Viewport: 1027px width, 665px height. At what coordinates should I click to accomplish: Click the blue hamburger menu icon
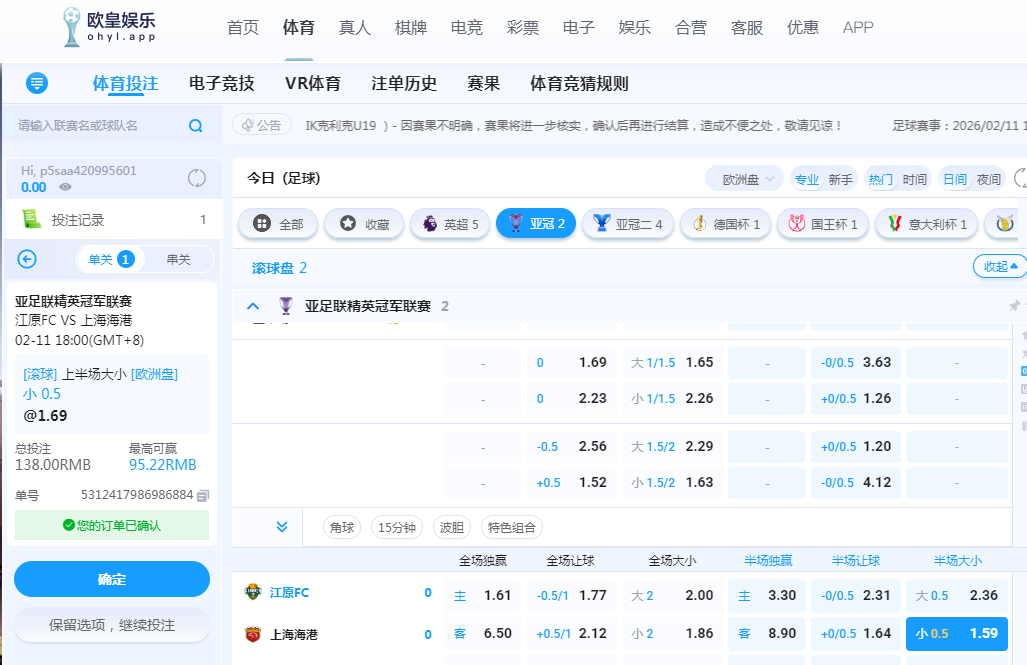(37, 83)
